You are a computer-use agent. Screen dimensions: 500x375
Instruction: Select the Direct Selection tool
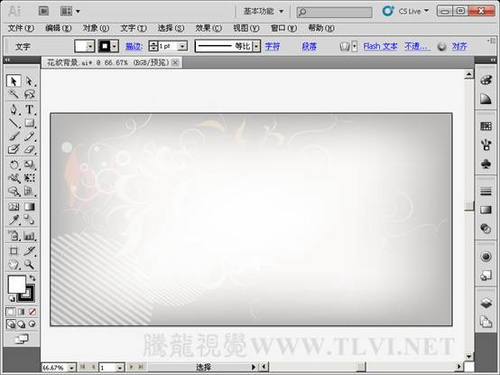[x=29, y=81]
